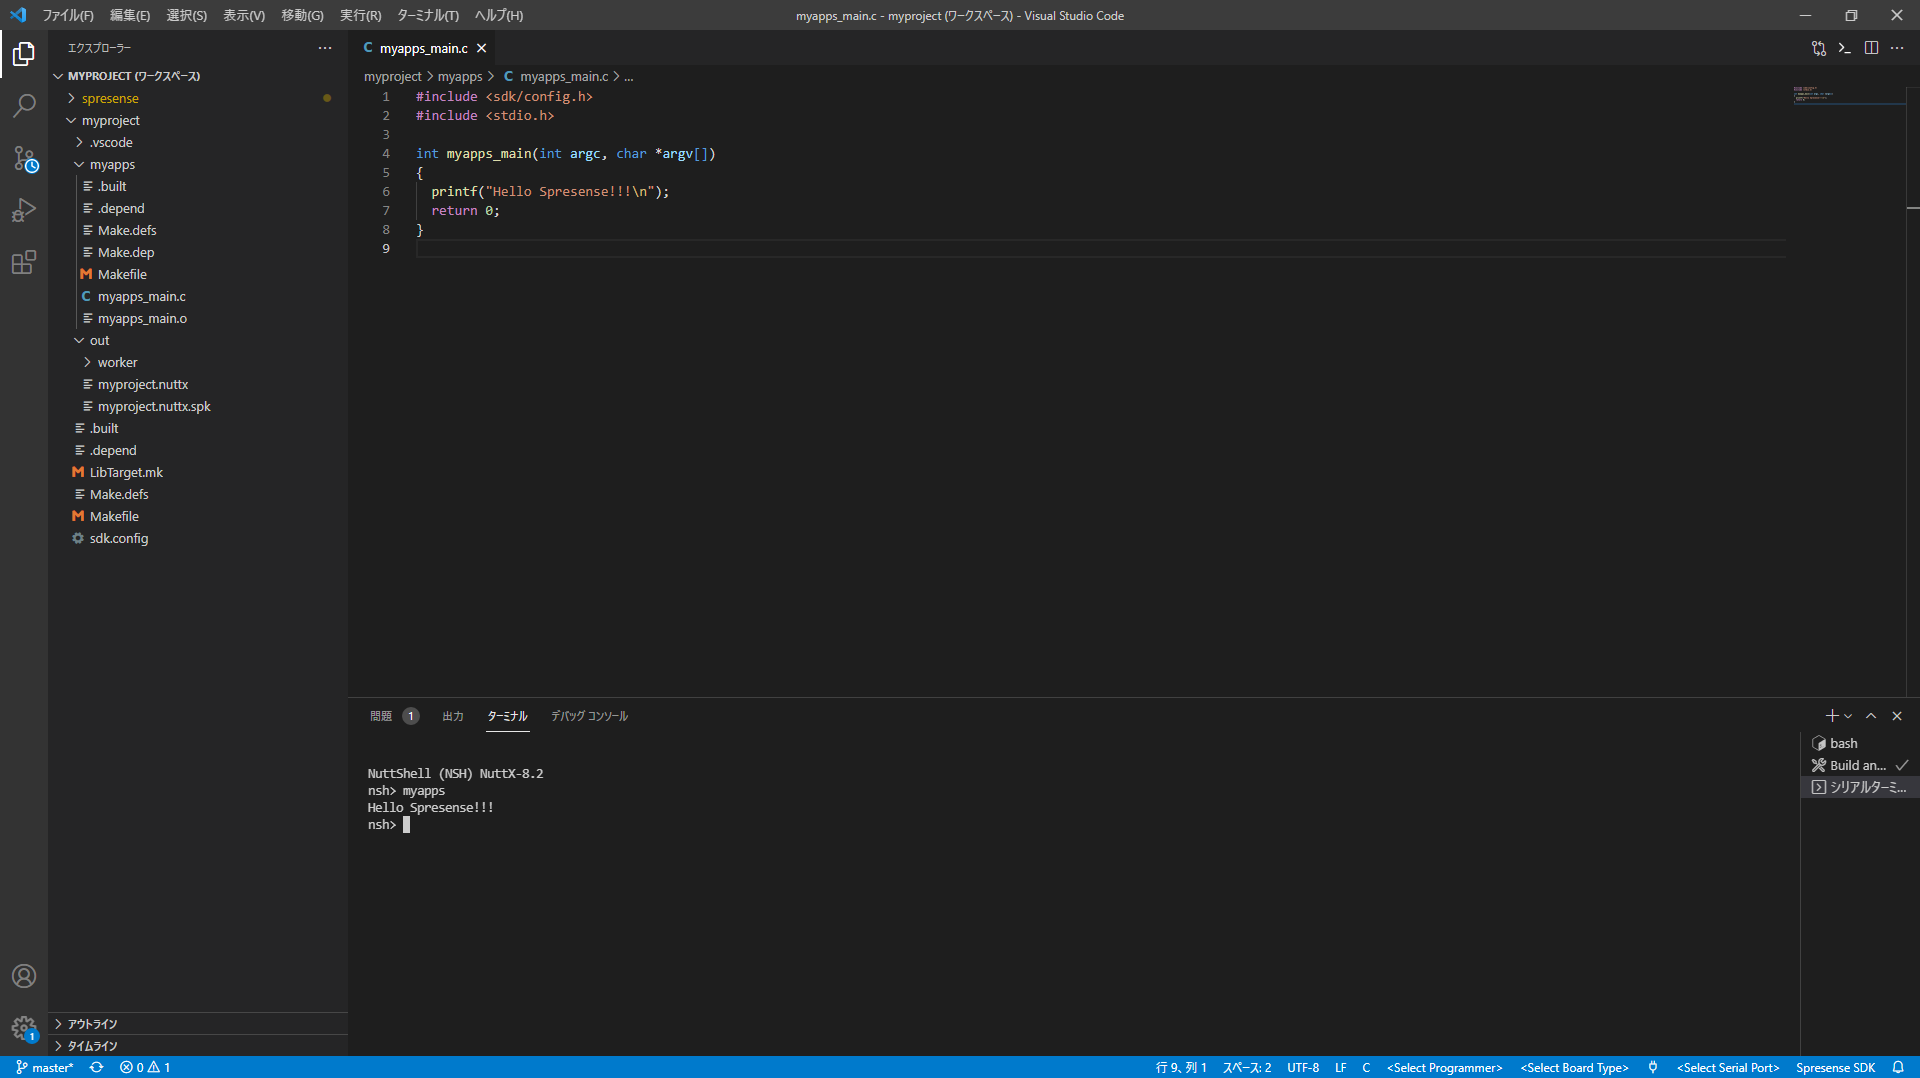The image size is (1920, 1078).
Task: Expand the Outline section
Action: point(198,1024)
